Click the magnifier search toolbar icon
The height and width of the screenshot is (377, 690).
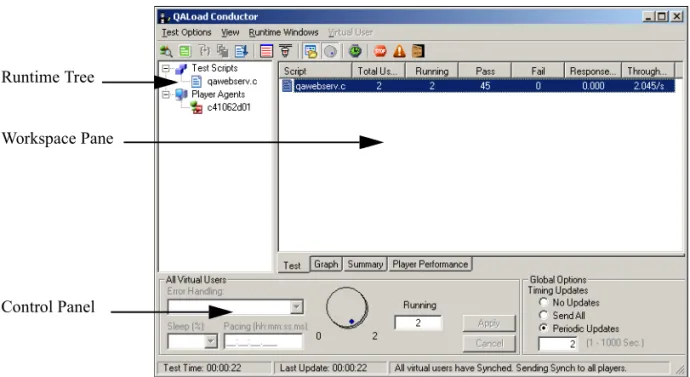point(166,51)
